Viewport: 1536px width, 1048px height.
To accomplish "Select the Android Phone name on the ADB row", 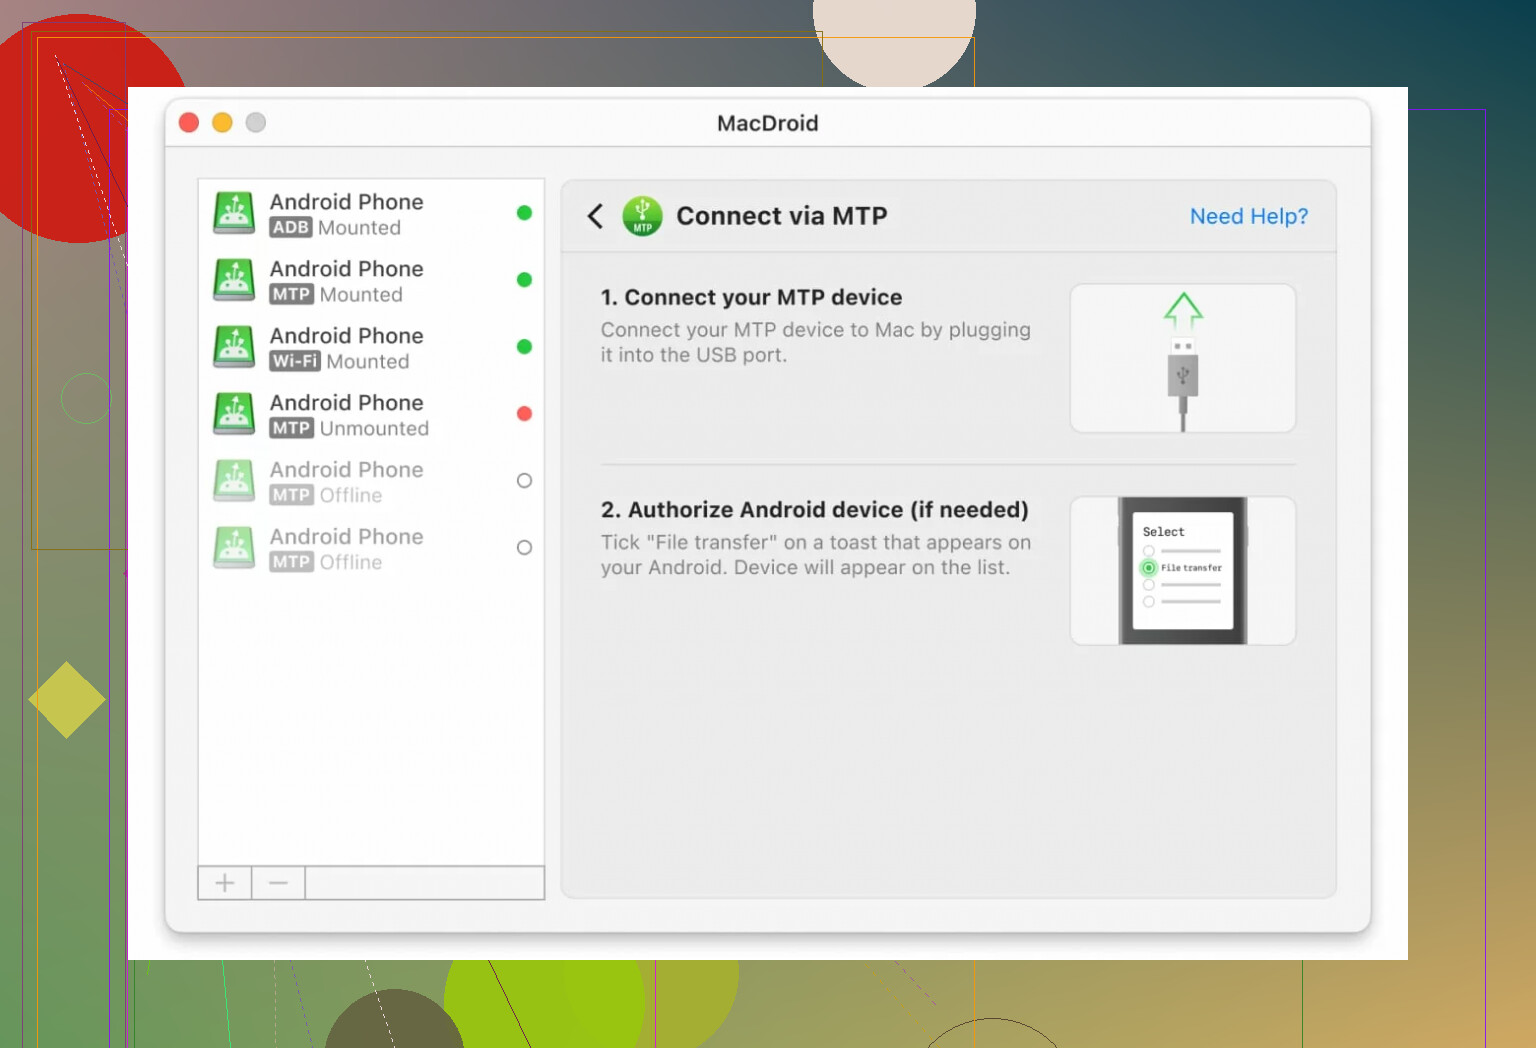I will tap(347, 202).
